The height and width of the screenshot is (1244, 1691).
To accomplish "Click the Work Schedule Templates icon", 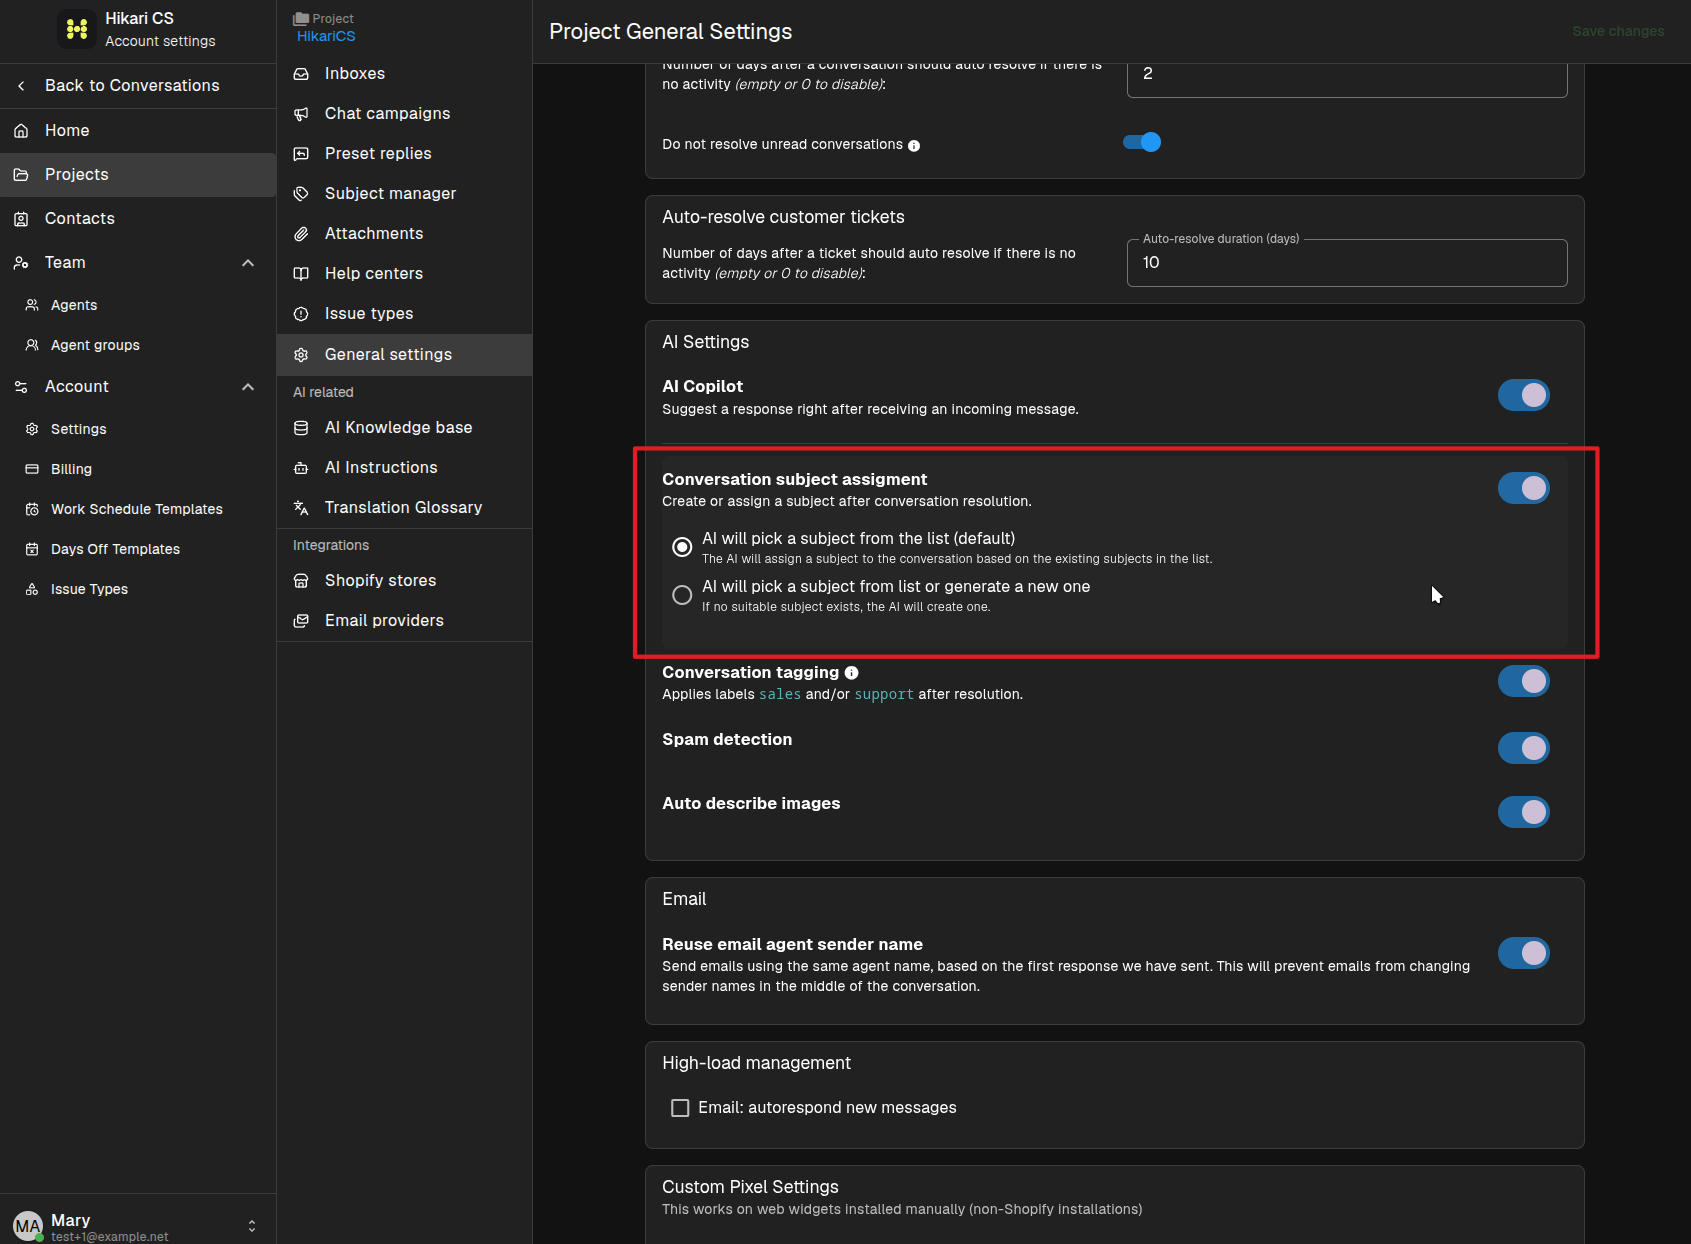I will coord(32,509).
